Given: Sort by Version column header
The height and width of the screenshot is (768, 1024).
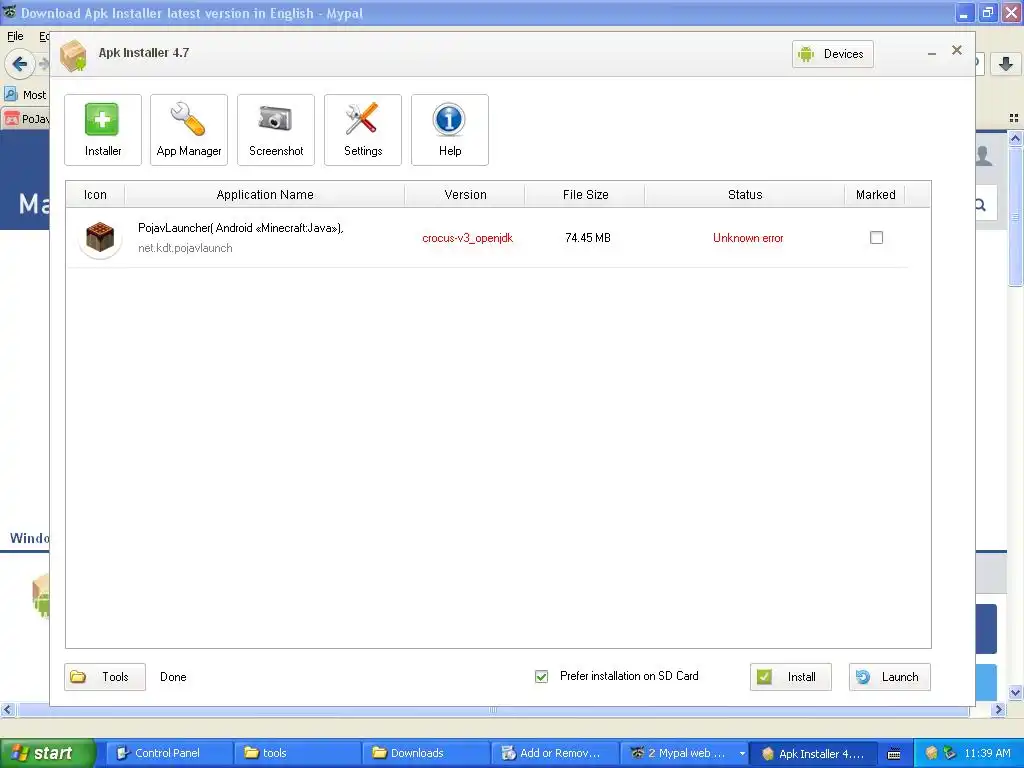Looking at the screenshot, I should tap(465, 195).
